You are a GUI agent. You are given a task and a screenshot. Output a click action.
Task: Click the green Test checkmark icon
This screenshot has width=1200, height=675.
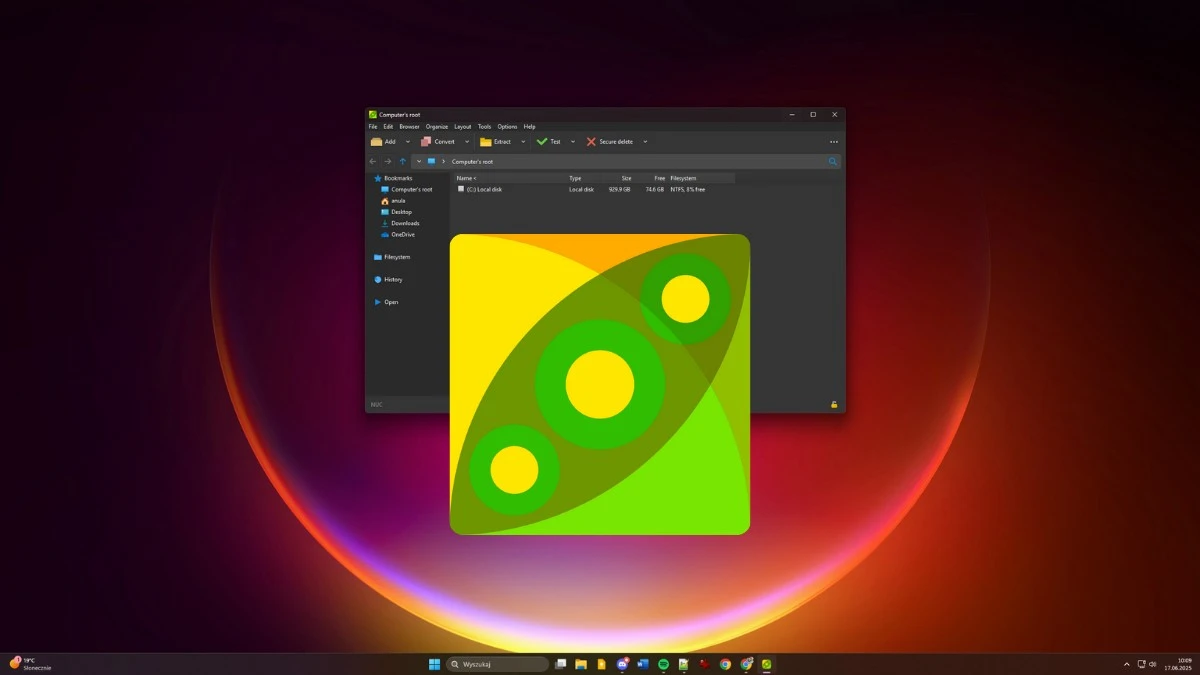[x=542, y=142]
